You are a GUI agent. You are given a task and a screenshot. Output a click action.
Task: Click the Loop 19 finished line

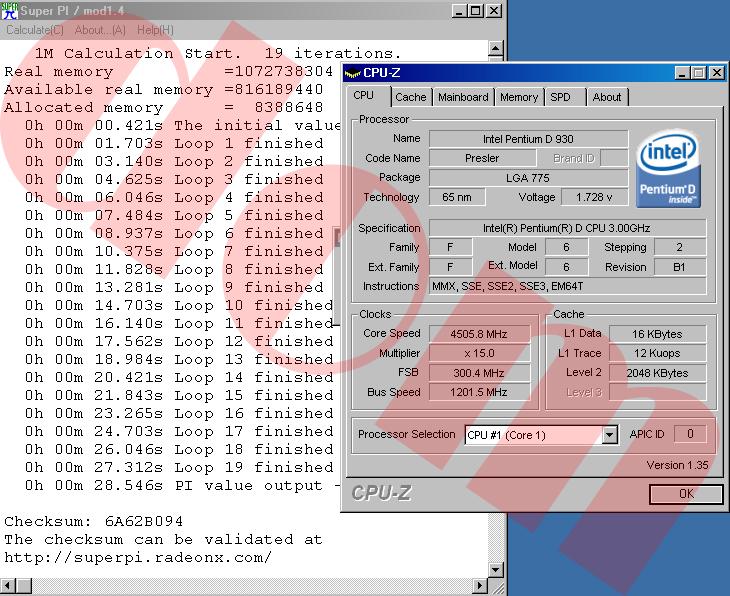pyautogui.click(x=179, y=467)
